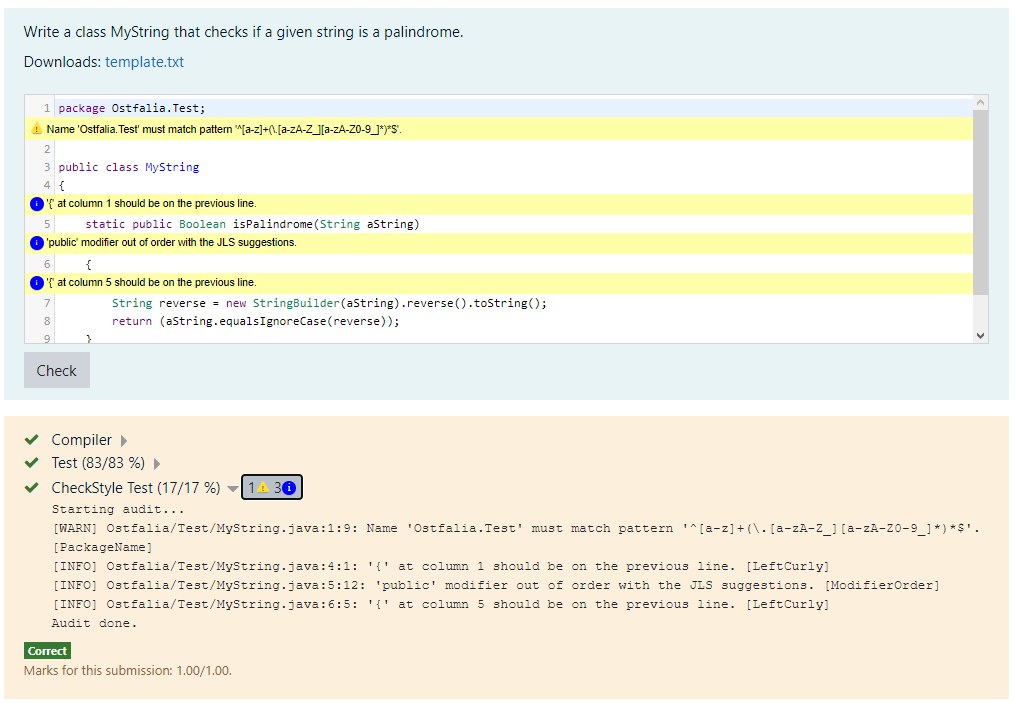This screenshot has height=710, width=1016.
Task: Click 'Marks for this submission: 1.00/1.00.' text
Action: 128,670
